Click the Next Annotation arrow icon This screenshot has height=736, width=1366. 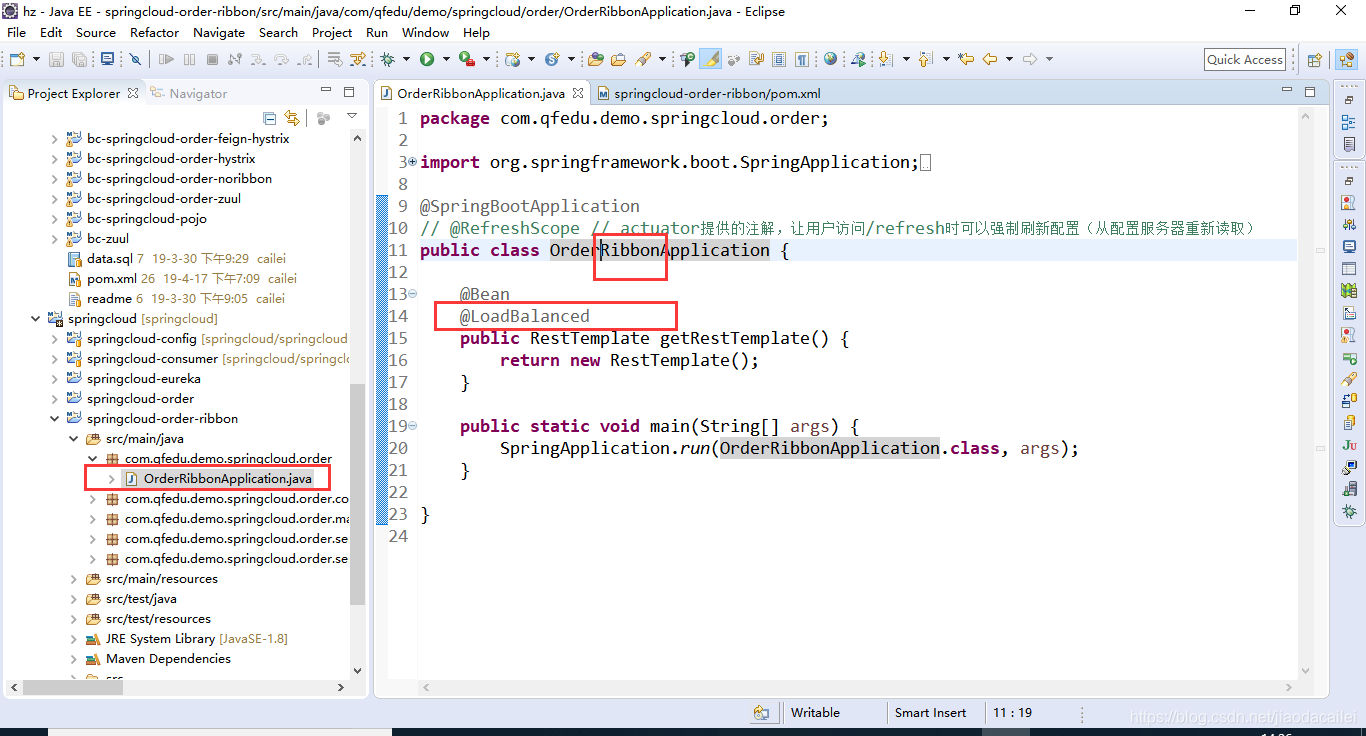(885, 59)
